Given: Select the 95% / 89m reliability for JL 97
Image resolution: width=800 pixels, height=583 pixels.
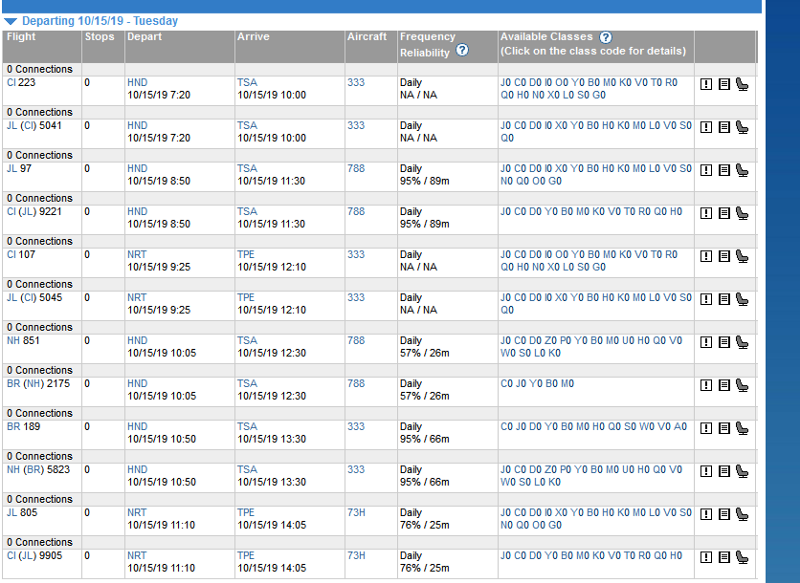Looking at the screenshot, I should click(x=425, y=181).
